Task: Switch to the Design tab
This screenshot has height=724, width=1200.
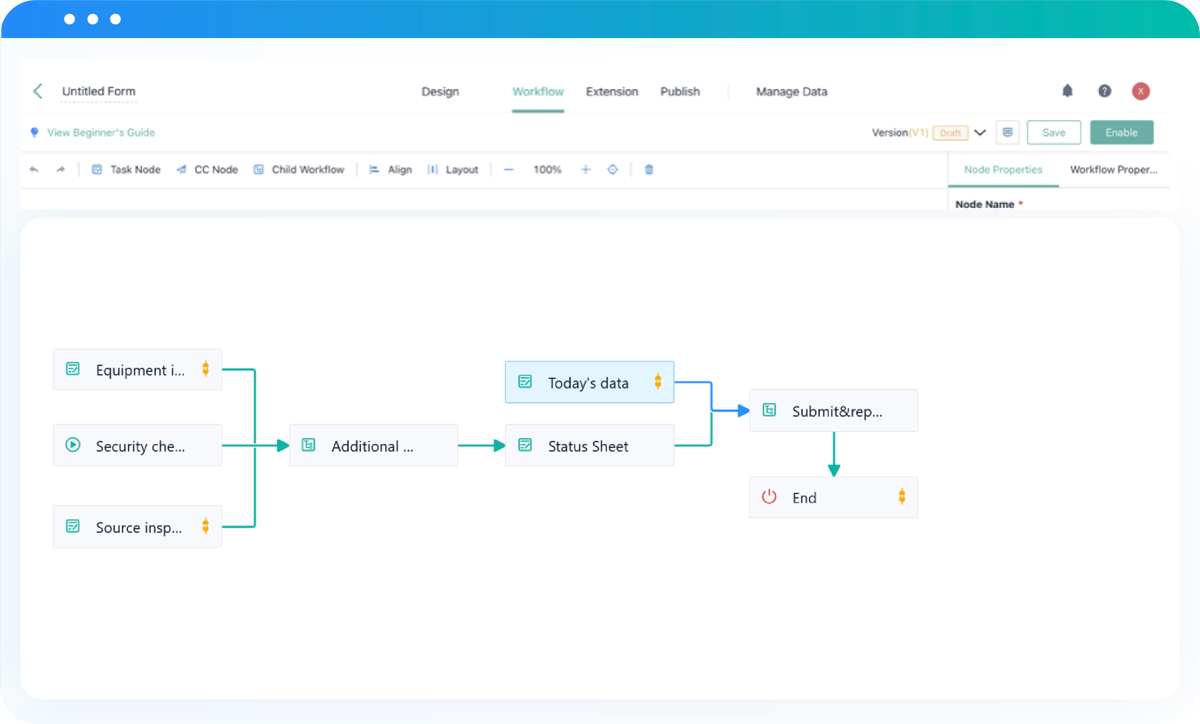Action: coord(440,91)
